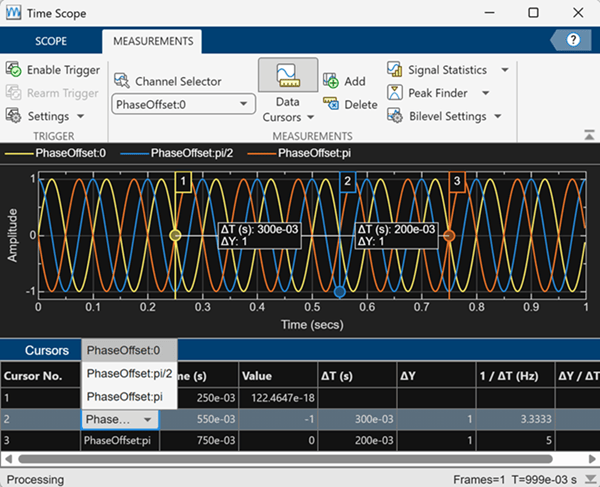Click the PhaseOffset:pi/2 legend entry
Image resolution: width=600 pixels, height=487 pixels.
pos(176,153)
